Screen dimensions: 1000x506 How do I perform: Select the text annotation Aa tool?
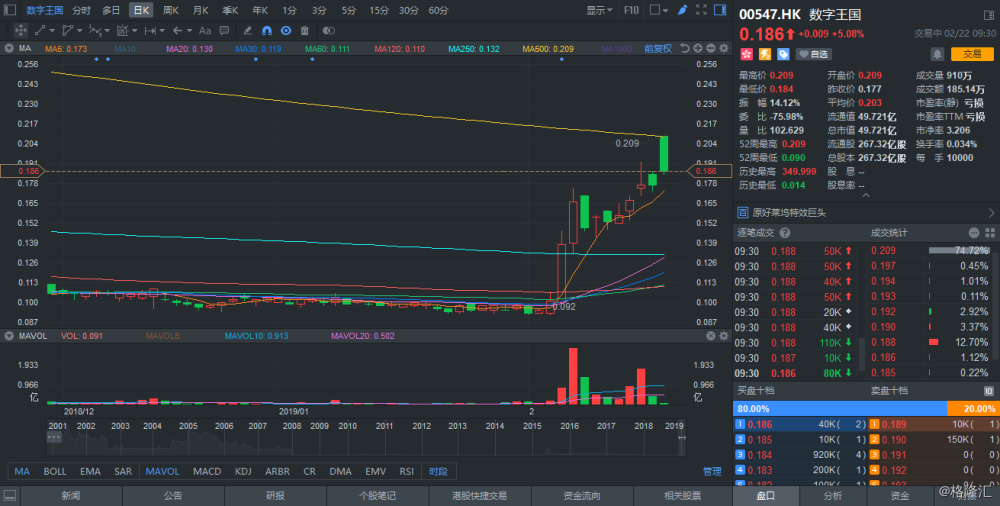[x=205, y=31]
